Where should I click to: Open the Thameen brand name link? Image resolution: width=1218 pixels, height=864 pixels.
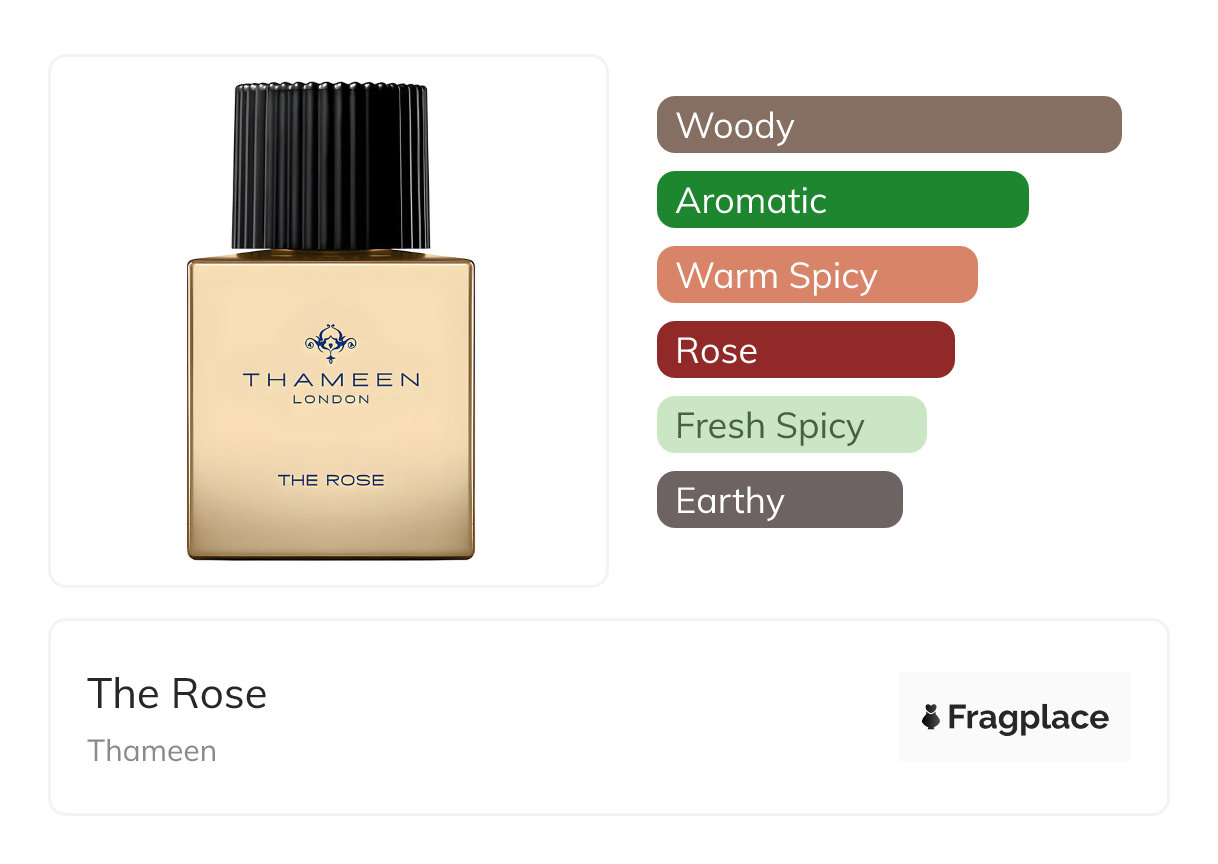pos(152,751)
